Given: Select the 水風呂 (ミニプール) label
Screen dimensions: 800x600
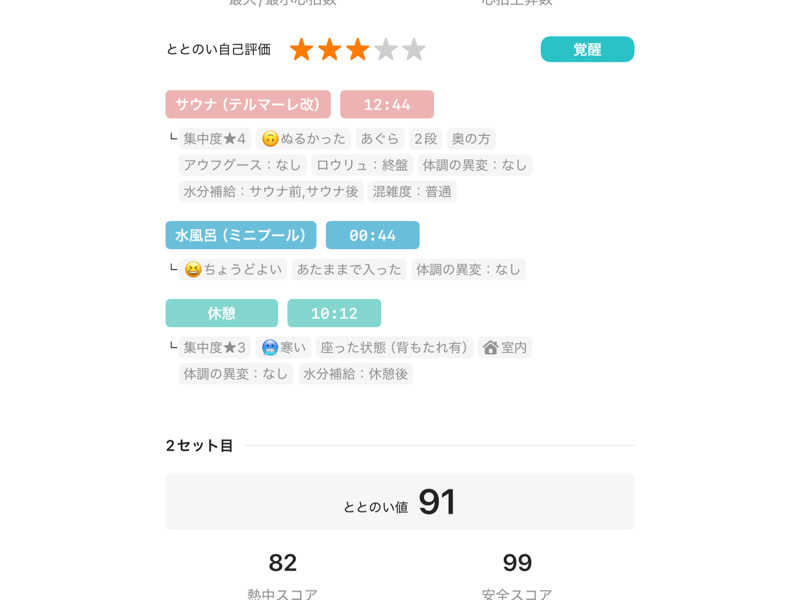Looking at the screenshot, I should coord(241,235).
